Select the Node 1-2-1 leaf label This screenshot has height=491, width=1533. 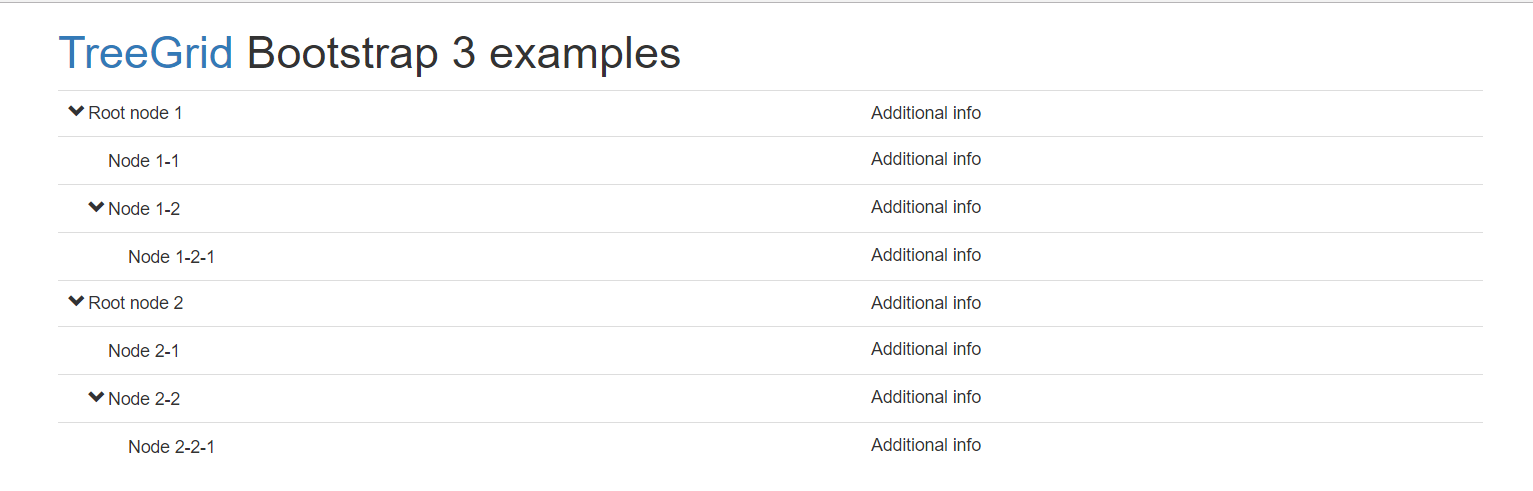(171, 257)
